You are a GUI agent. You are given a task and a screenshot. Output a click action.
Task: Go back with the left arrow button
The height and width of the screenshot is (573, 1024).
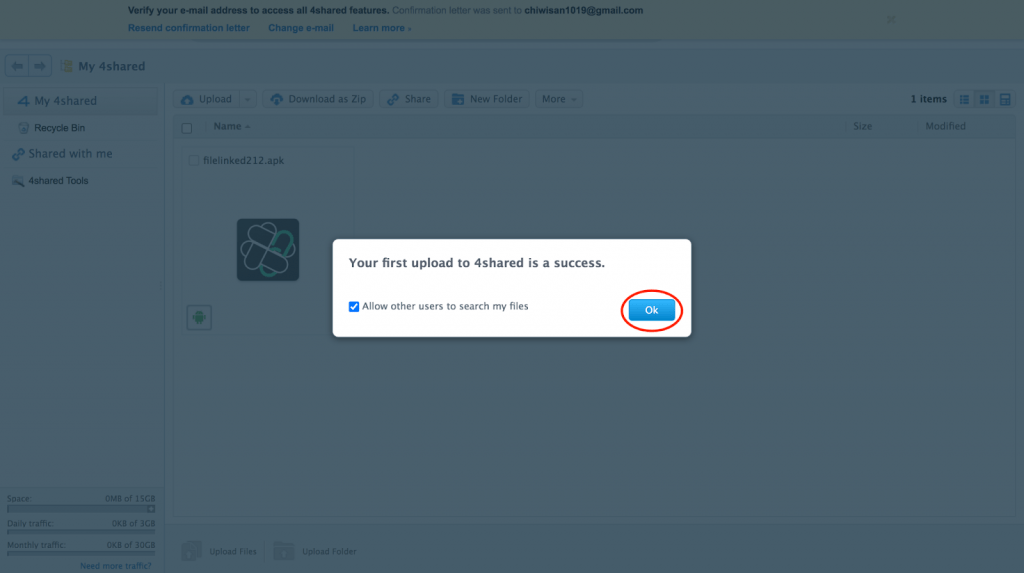point(17,66)
